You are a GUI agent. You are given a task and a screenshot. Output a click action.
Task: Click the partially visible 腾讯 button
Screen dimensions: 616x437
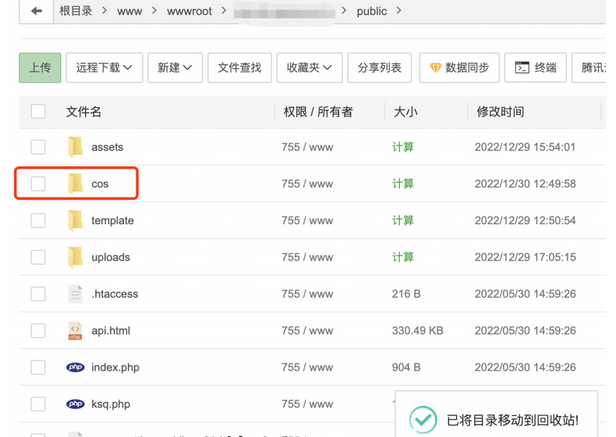pos(589,68)
